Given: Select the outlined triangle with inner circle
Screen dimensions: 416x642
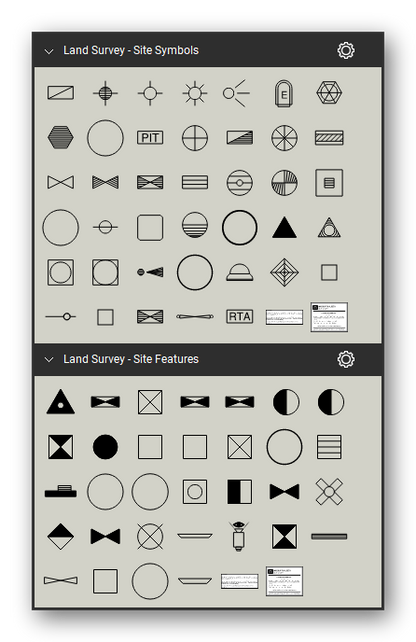Looking at the screenshot, I should (x=329, y=228).
